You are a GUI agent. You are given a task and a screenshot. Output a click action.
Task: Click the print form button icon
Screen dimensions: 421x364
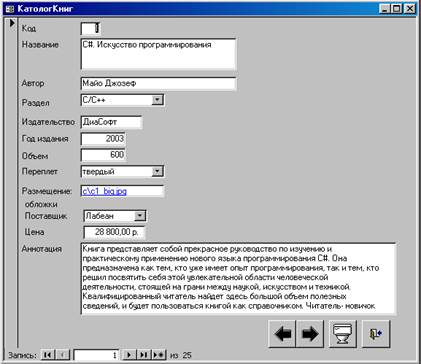(x=342, y=333)
